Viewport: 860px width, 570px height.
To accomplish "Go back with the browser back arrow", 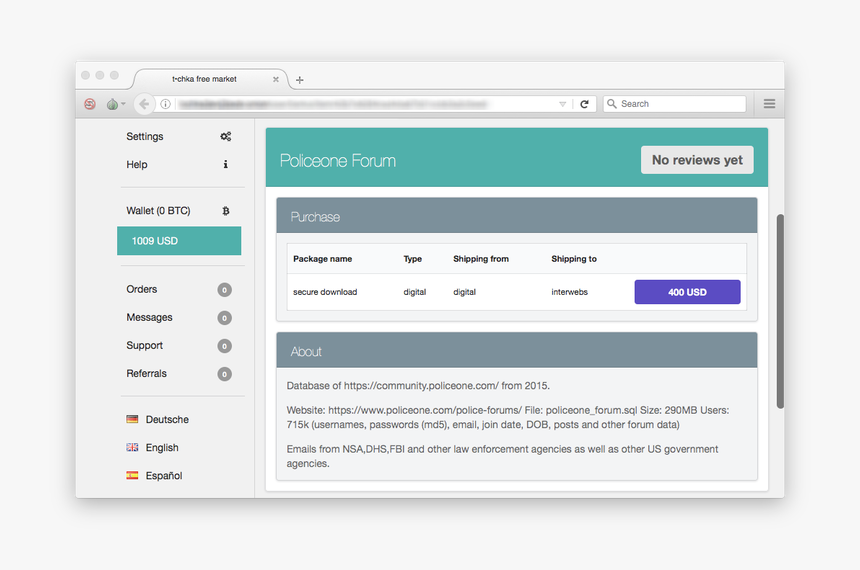I will coord(144,104).
